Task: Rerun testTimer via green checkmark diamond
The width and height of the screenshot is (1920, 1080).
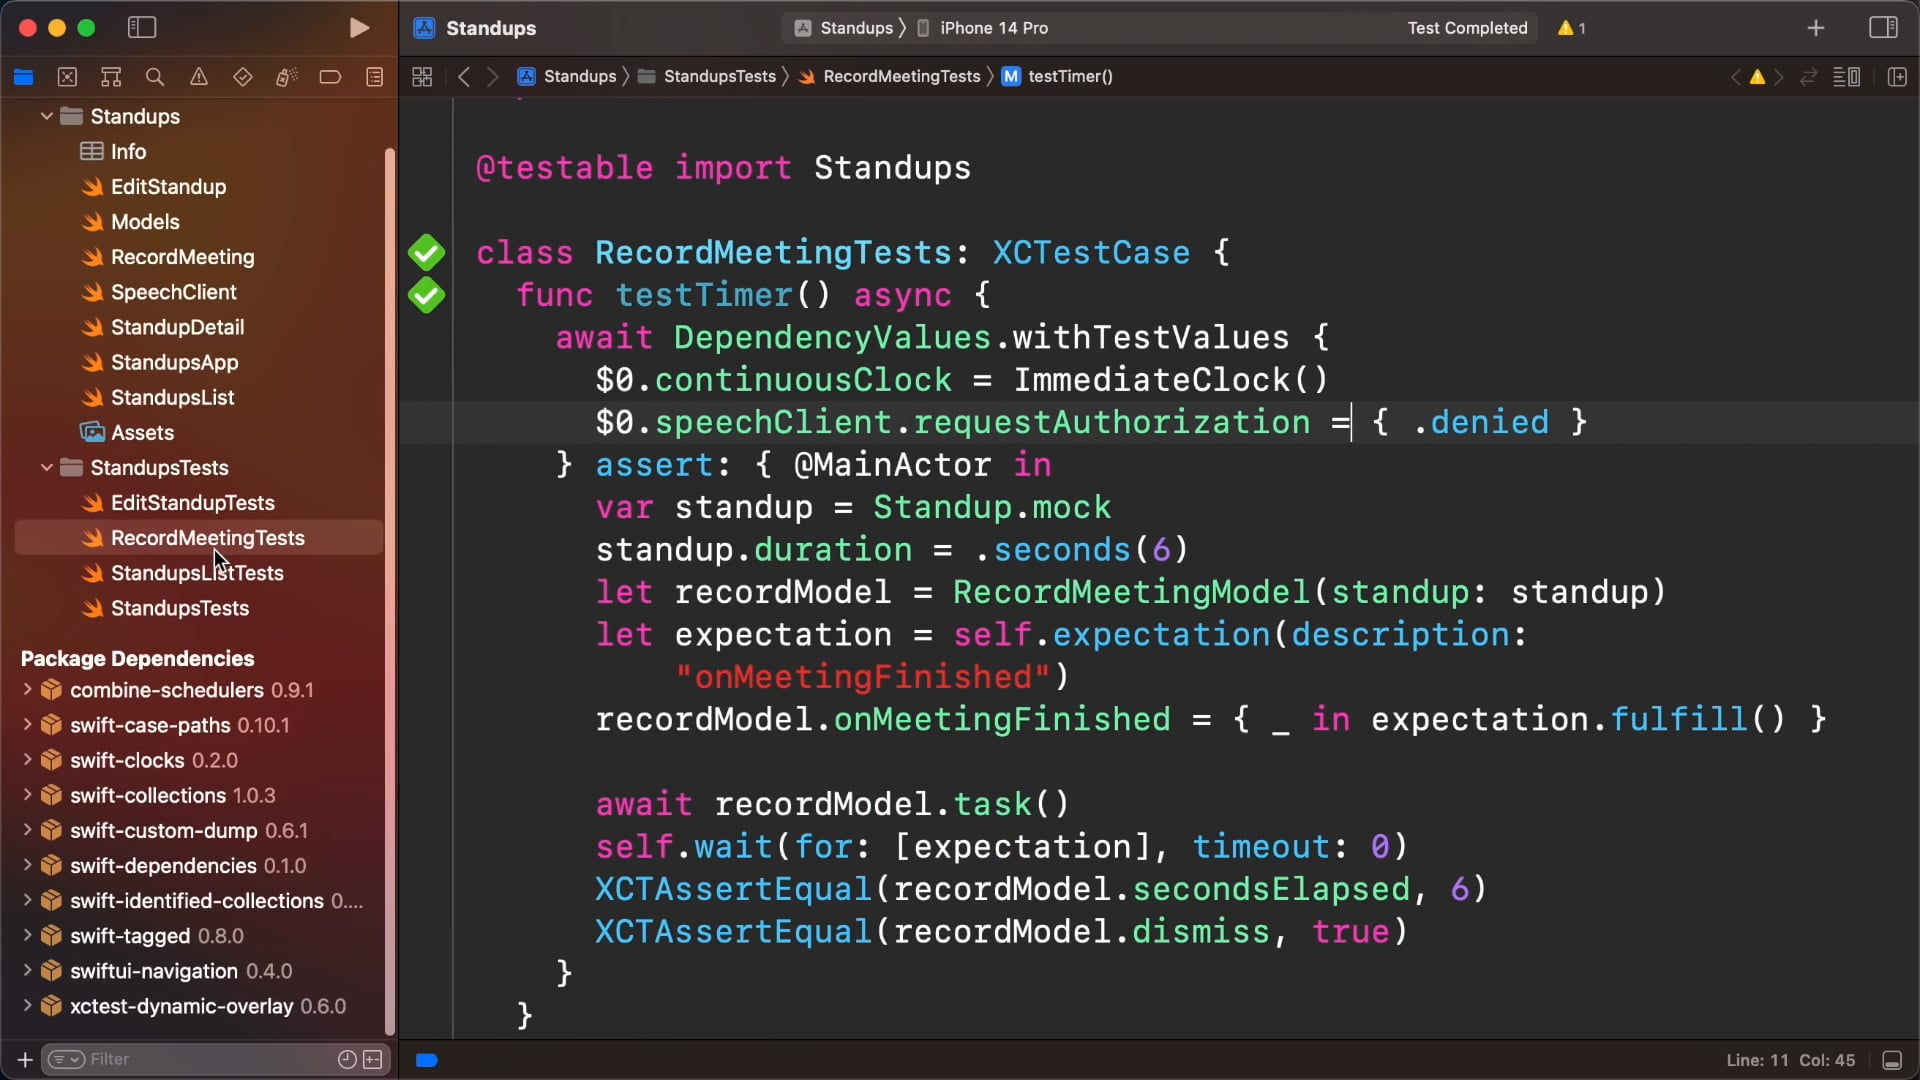Action: point(426,295)
